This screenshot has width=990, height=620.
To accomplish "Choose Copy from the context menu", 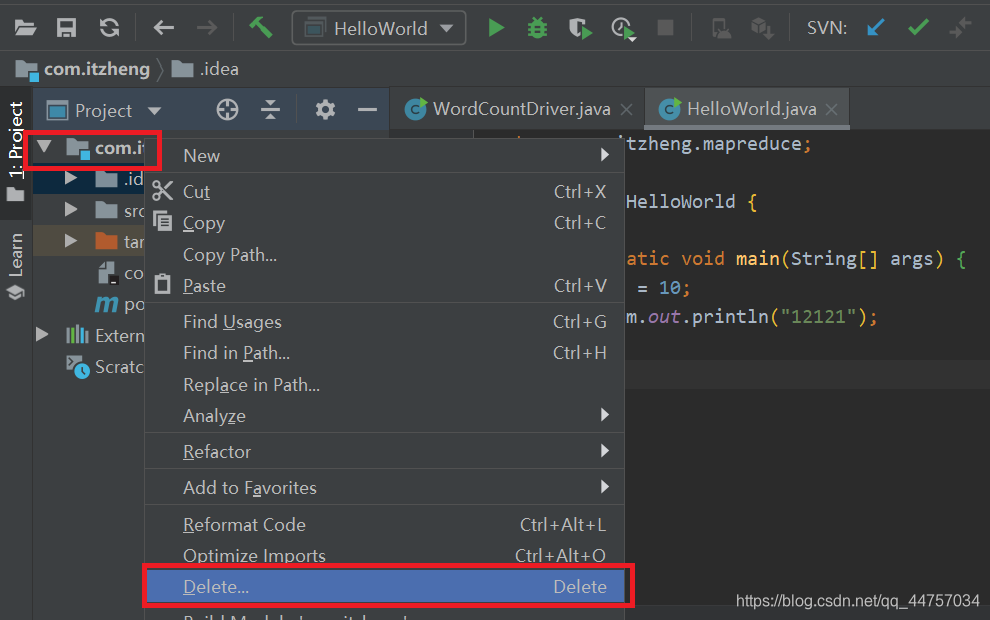I will click(x=385, y=223).
